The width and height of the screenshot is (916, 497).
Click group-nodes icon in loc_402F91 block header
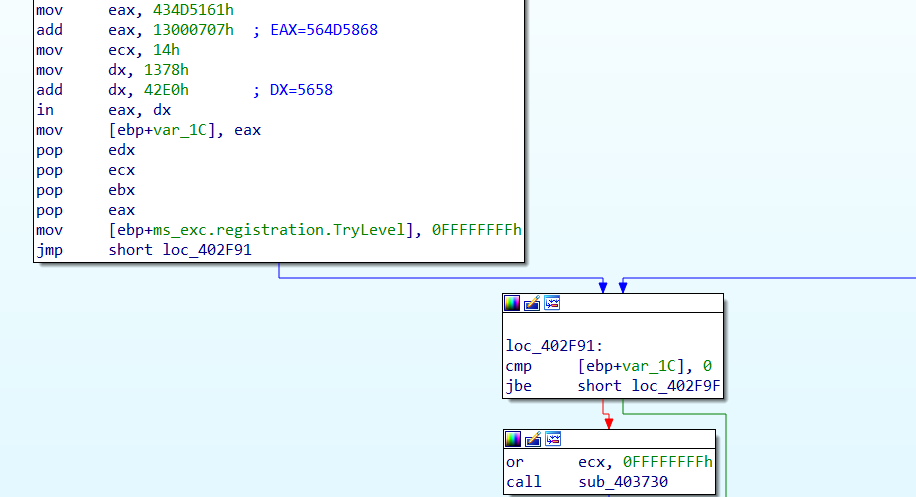[552, 303]
